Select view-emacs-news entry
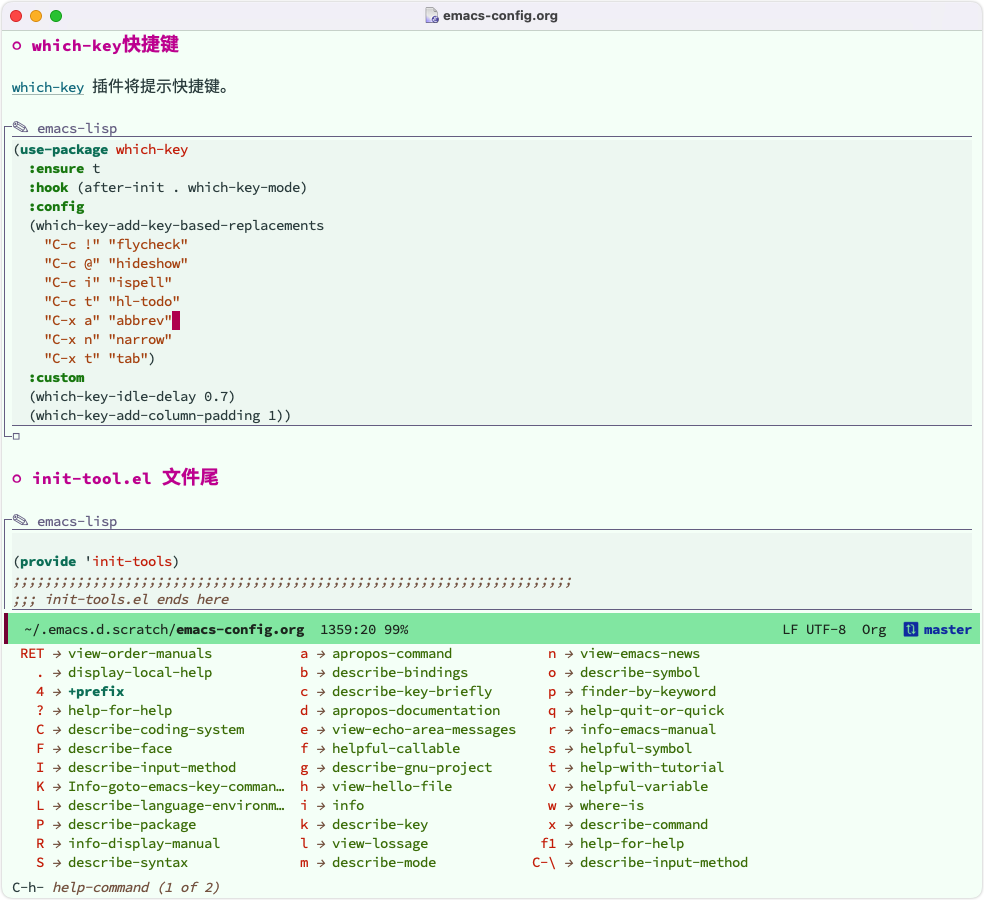This screenshot has width=984, height=900. click(x=639, y=653)
